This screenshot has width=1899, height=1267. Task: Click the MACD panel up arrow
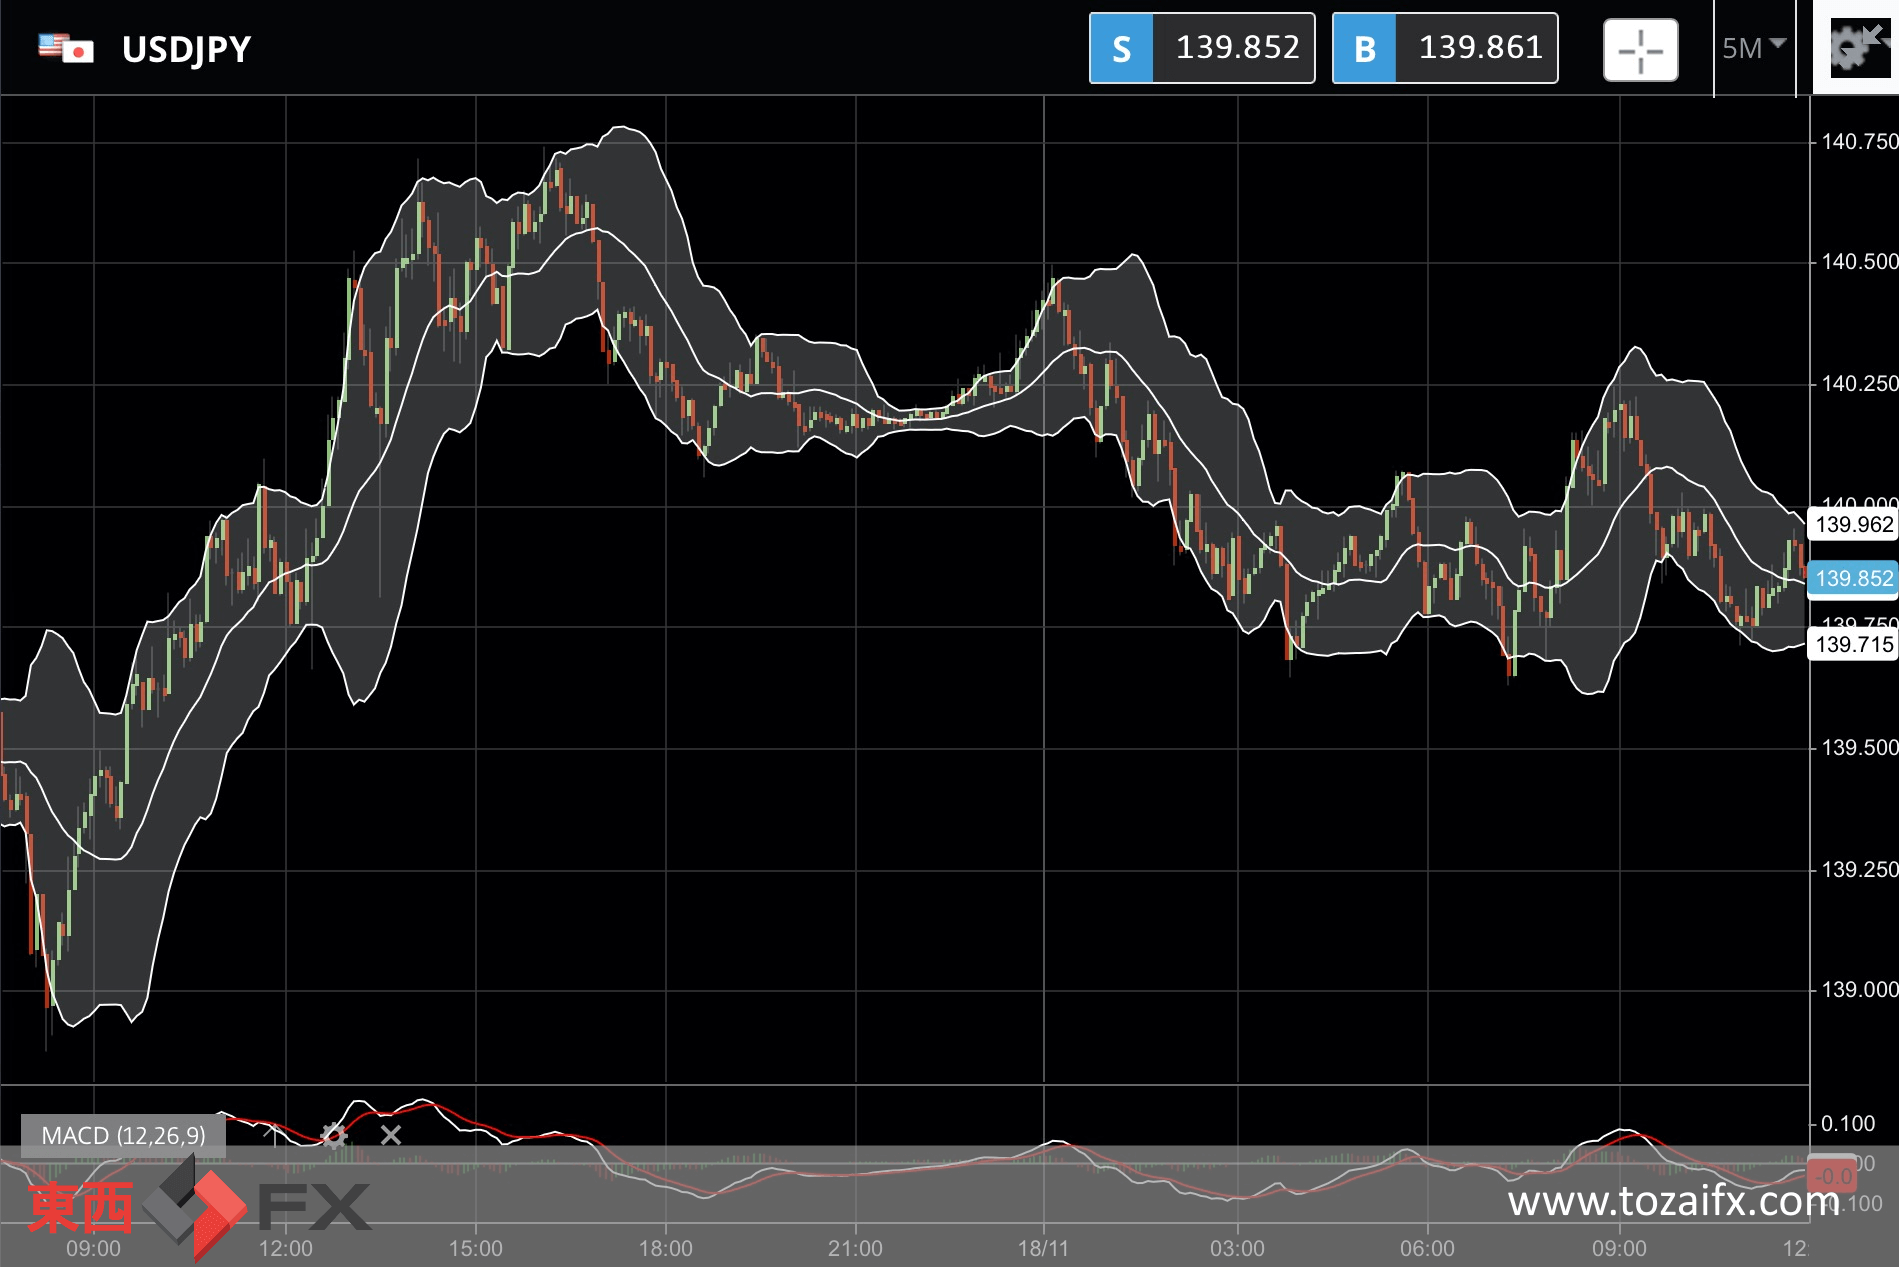coord(272,1133)
